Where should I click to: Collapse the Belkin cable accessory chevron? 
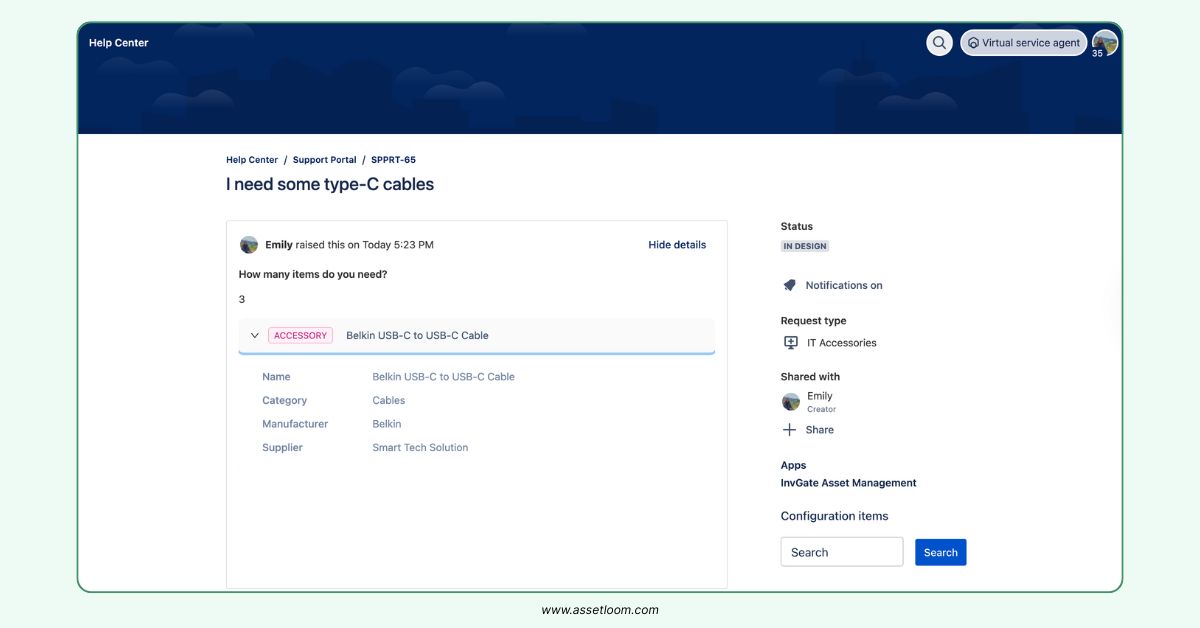(x=255, y=336)
